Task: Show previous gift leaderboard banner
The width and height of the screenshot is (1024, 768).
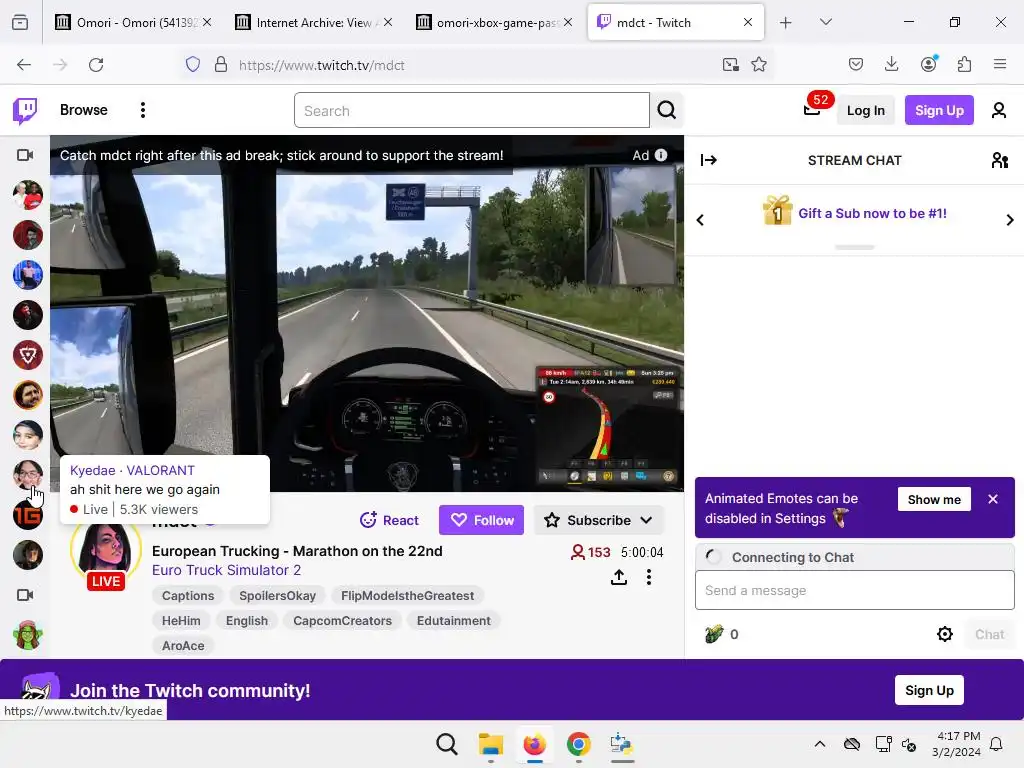Action: pos(700,220)
